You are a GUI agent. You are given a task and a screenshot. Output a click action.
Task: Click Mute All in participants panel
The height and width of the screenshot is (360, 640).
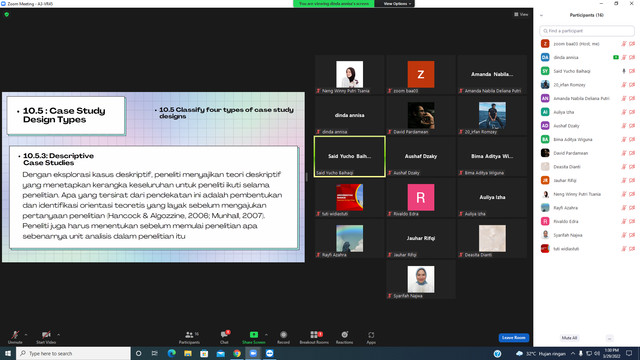(569, 338)
